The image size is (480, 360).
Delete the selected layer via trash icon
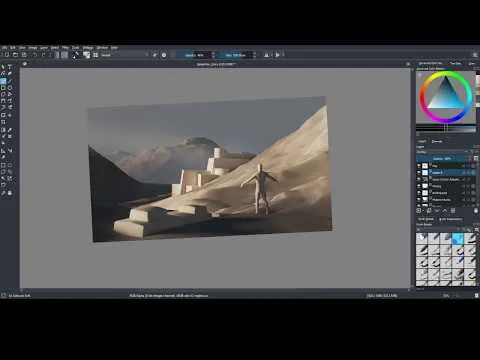pyautogui.click(x=476, y=211)
